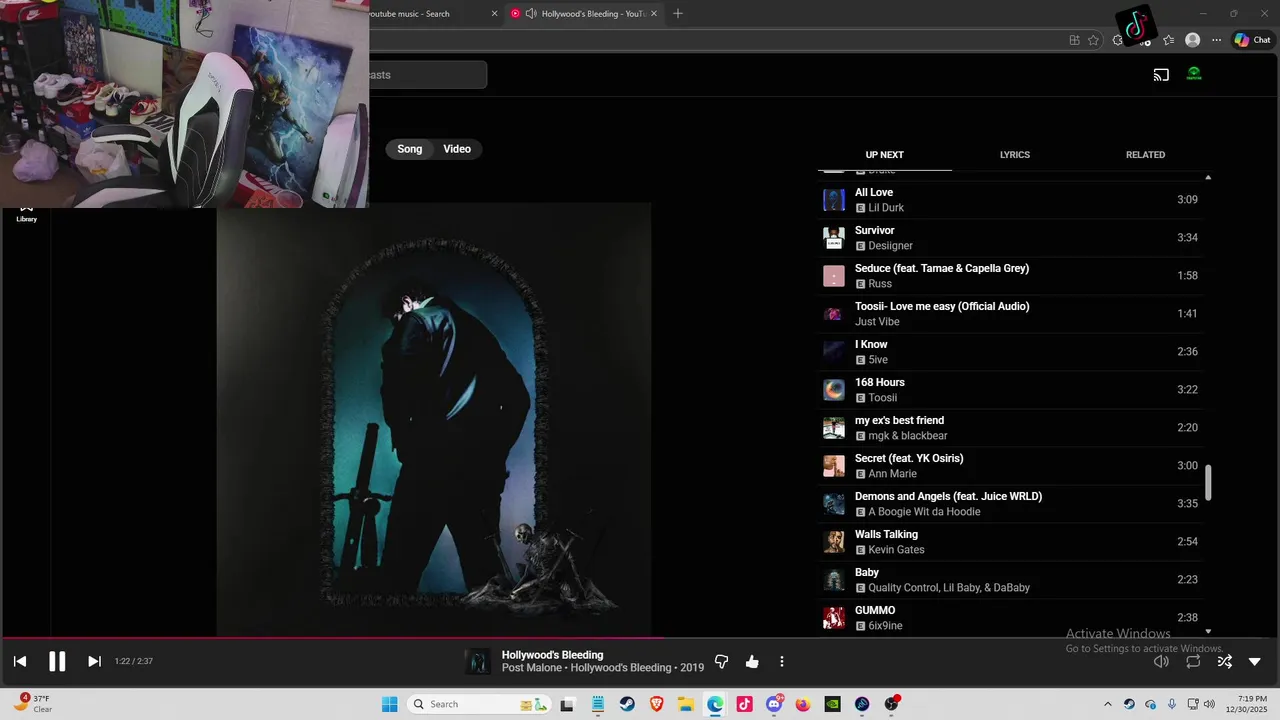
Task: Open the browser favorites list
Action: click(x=1168, y=40)
